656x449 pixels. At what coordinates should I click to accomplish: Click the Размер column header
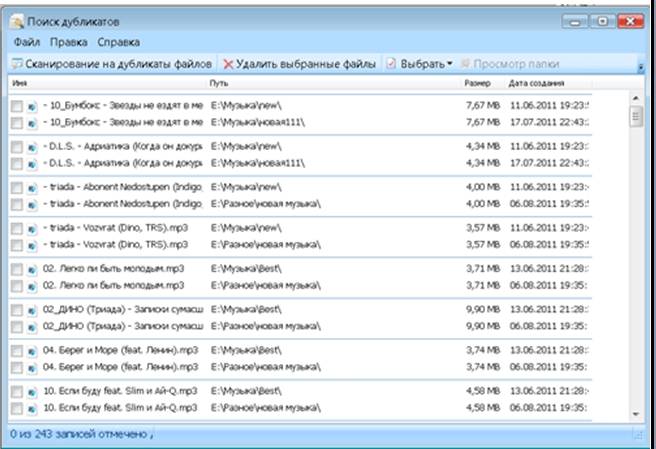[x=477, y=83]
